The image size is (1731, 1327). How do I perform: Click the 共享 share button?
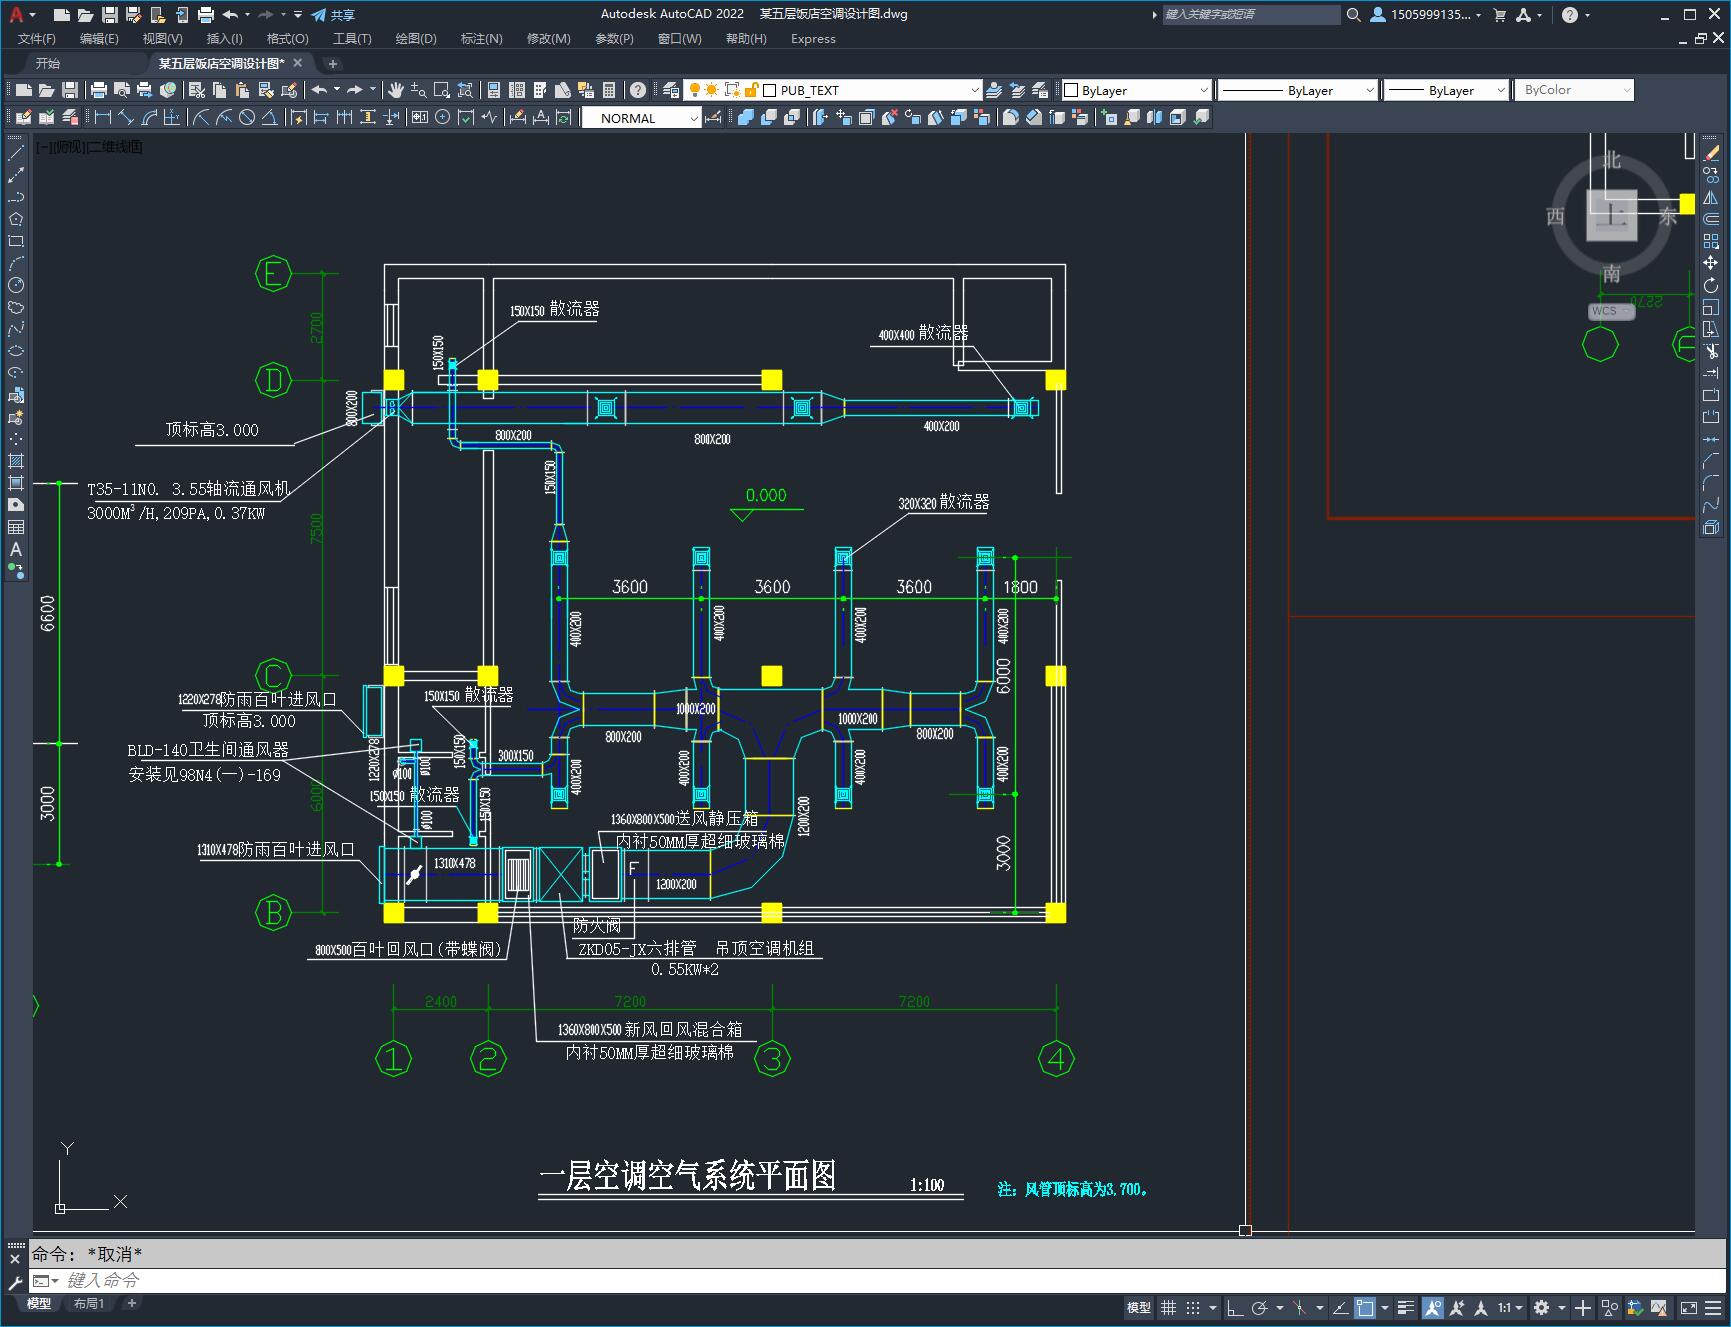333,15
